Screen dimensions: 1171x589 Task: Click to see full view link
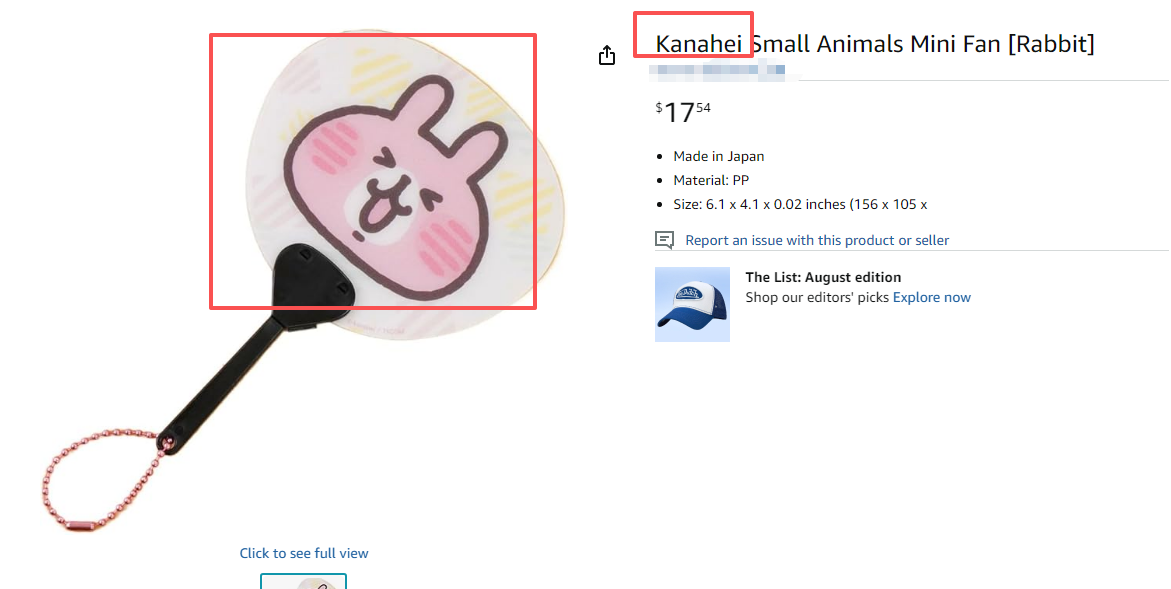[x=304, y=553]
